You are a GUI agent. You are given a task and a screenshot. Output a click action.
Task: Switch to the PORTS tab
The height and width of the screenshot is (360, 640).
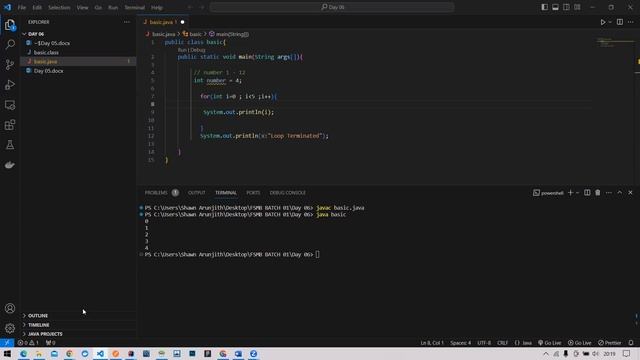tap(253, 193)
